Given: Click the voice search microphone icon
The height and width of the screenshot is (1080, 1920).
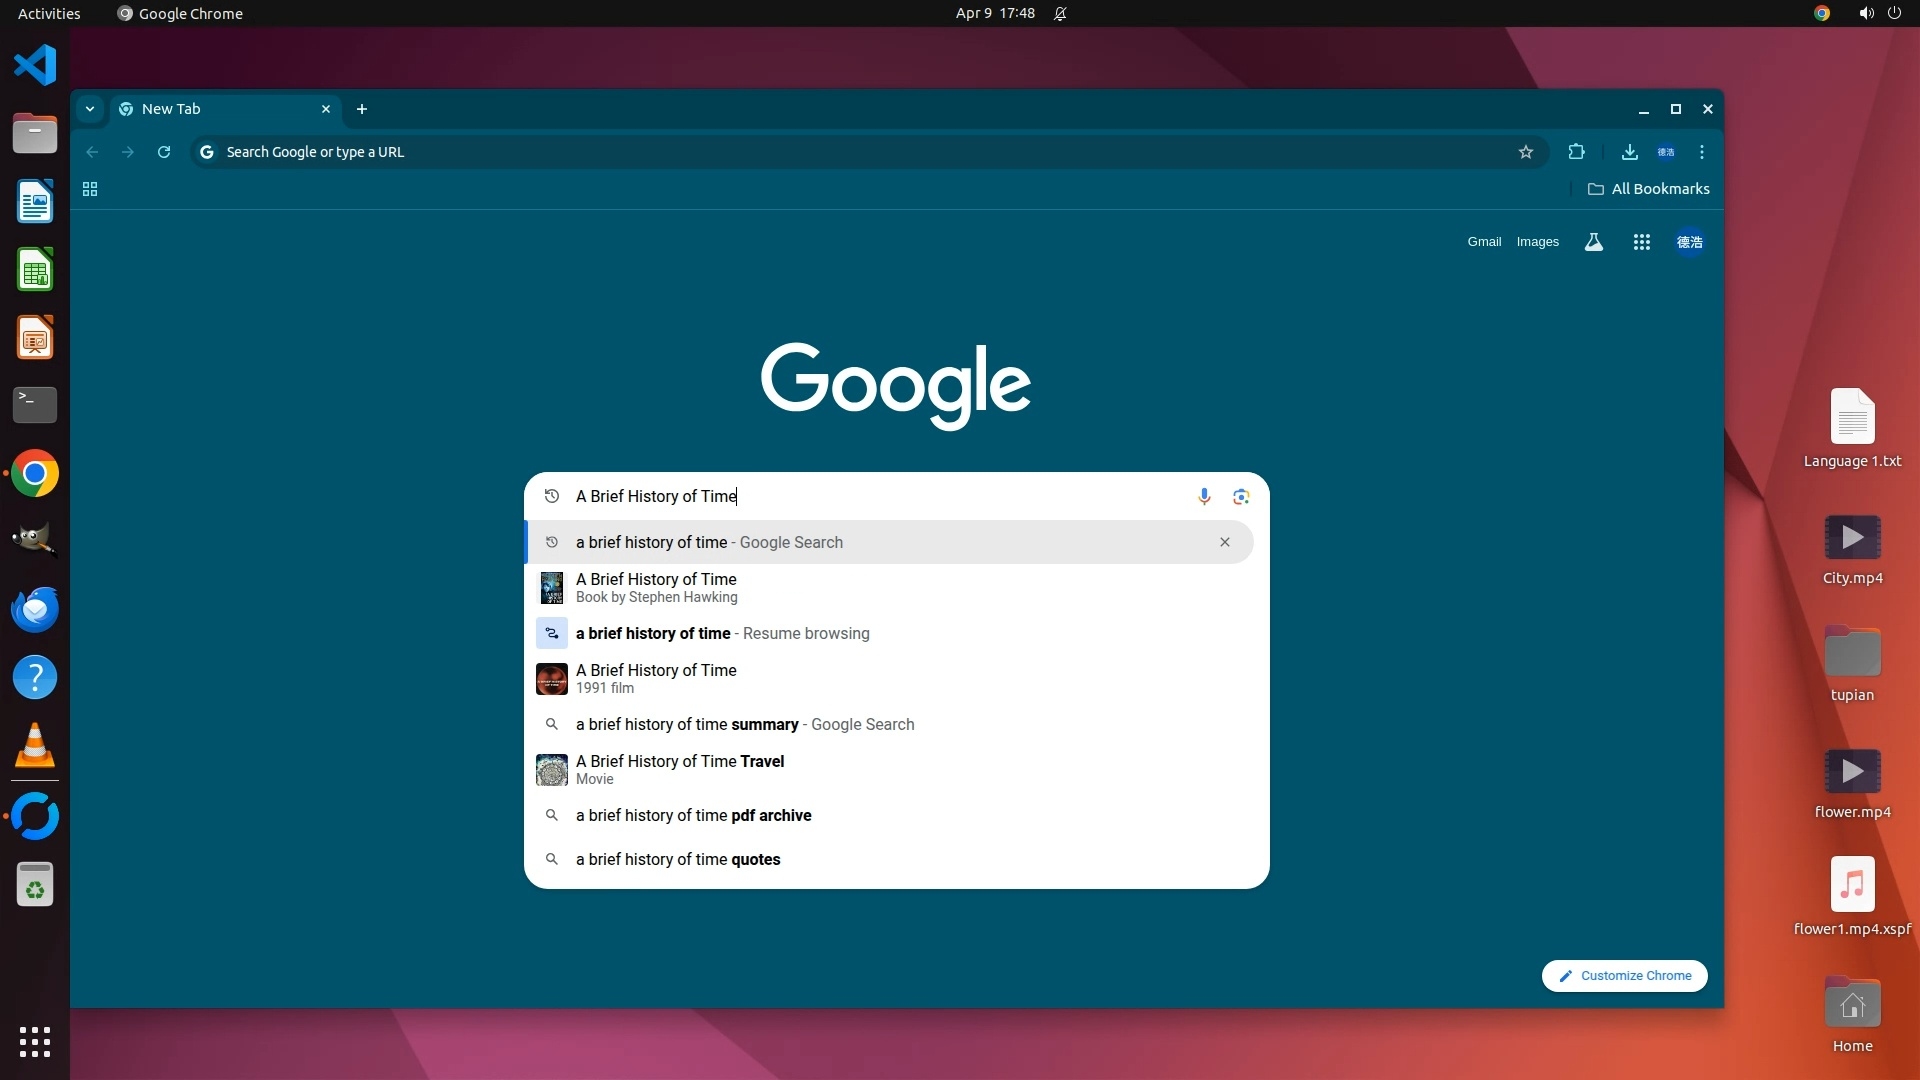Looking at the screenshot, I should [1204, 497].
